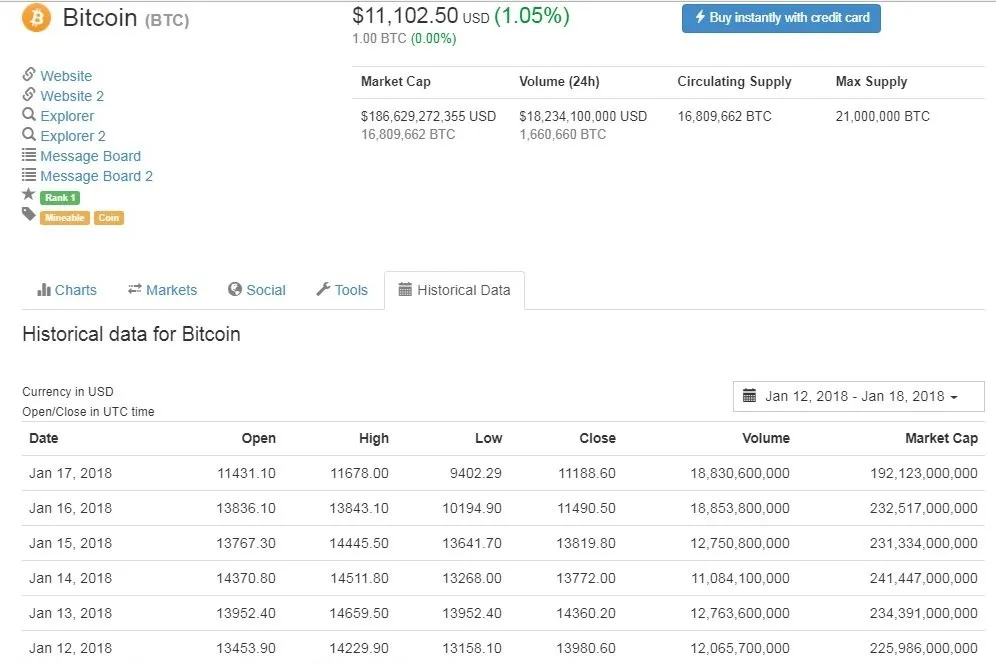Switch to the Social tab
996x664 pixels.
257,290
